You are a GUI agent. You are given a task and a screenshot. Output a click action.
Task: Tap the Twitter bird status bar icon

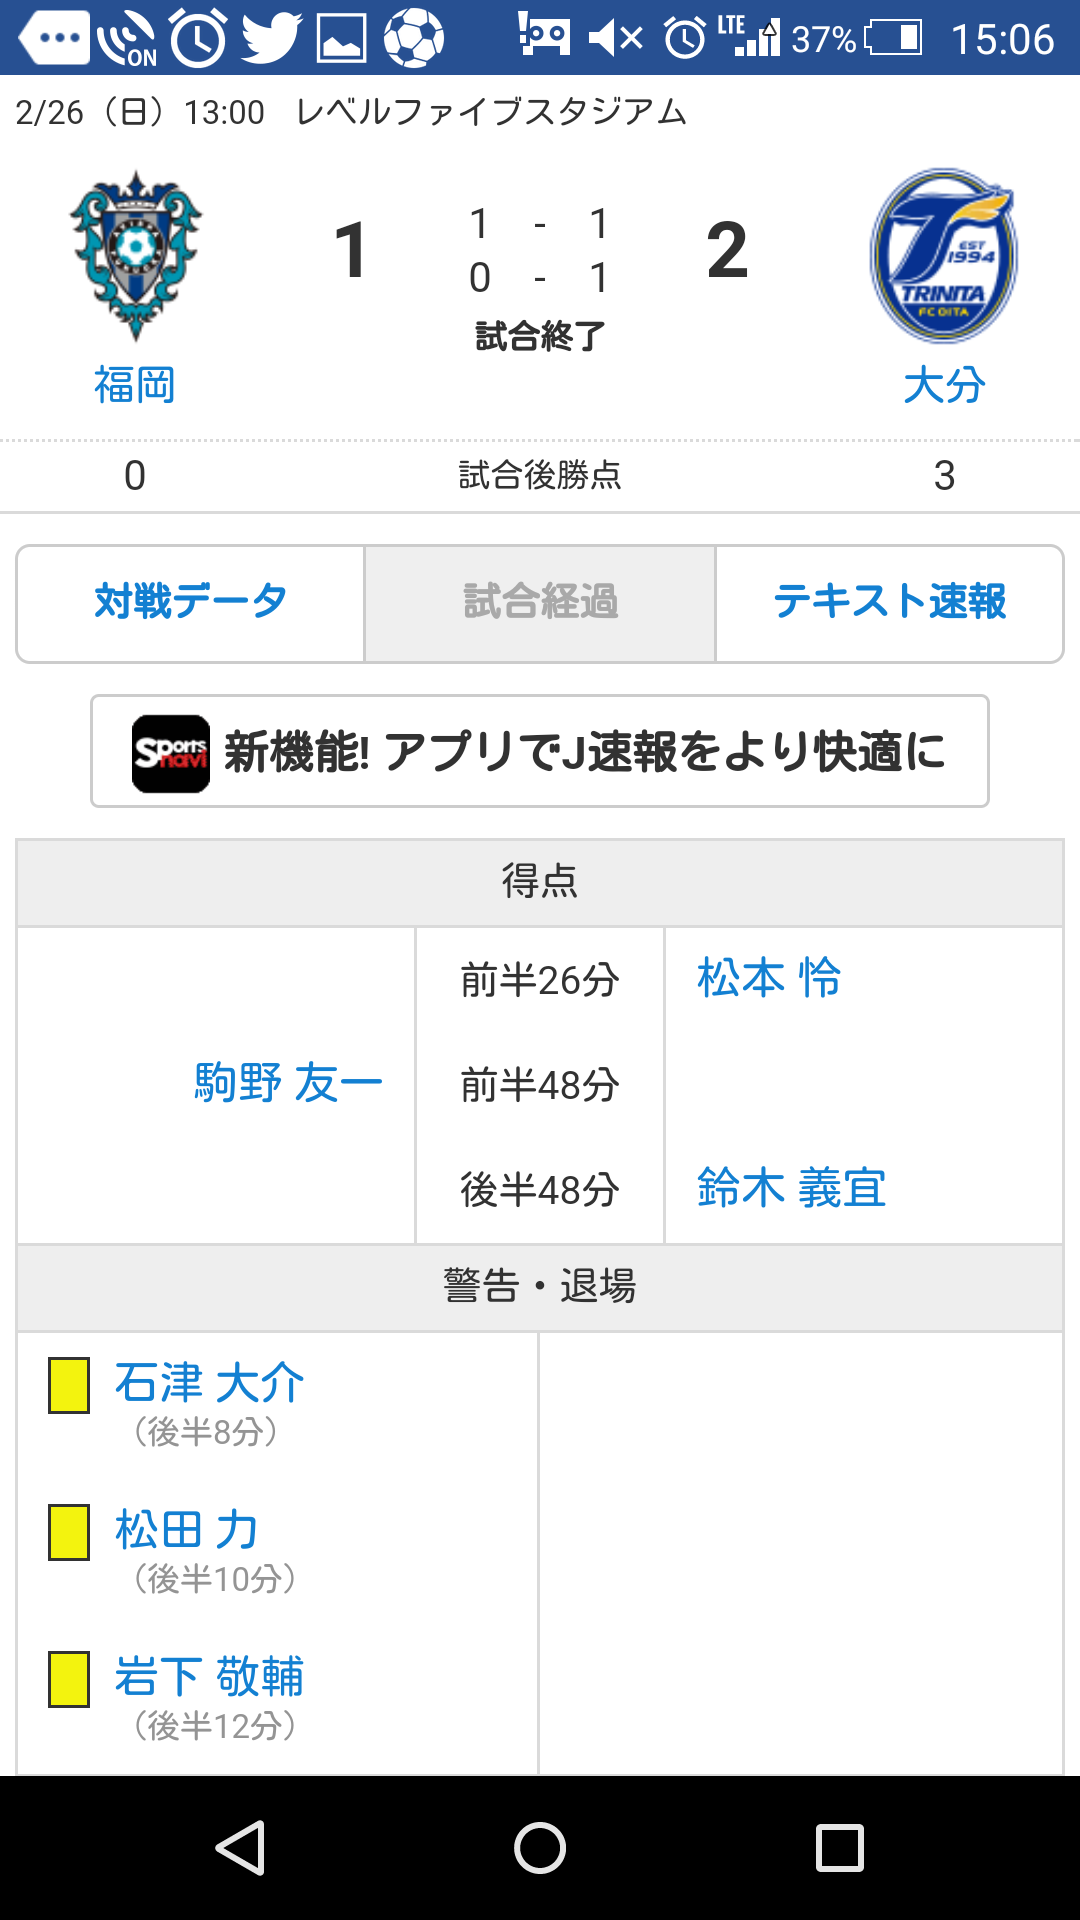point(270,38)
